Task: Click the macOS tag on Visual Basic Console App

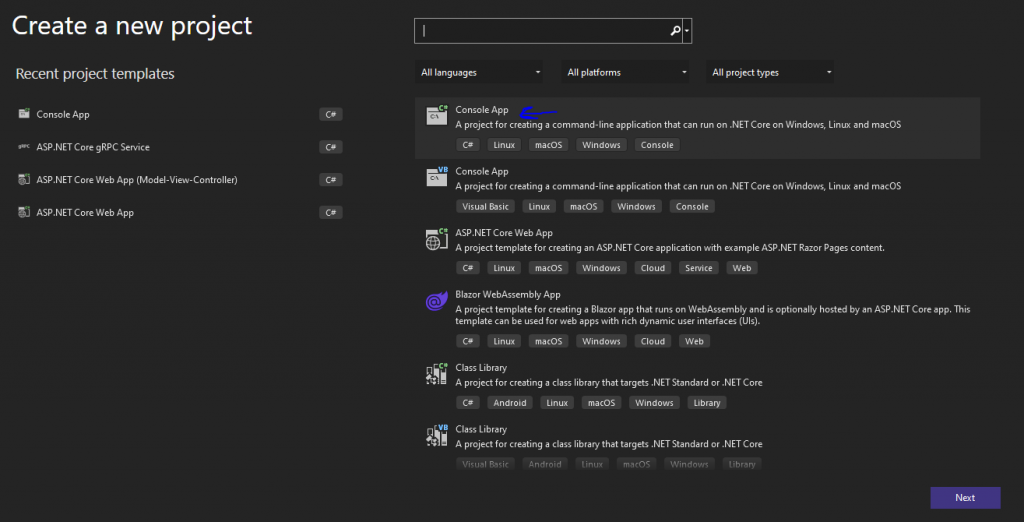Action: click(584, 206)
